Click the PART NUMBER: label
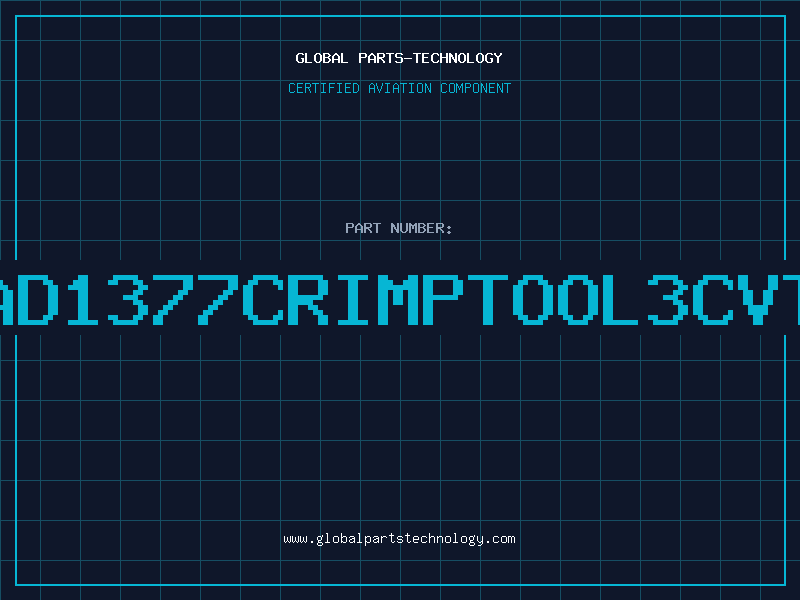800x600 pixels. 399,228
